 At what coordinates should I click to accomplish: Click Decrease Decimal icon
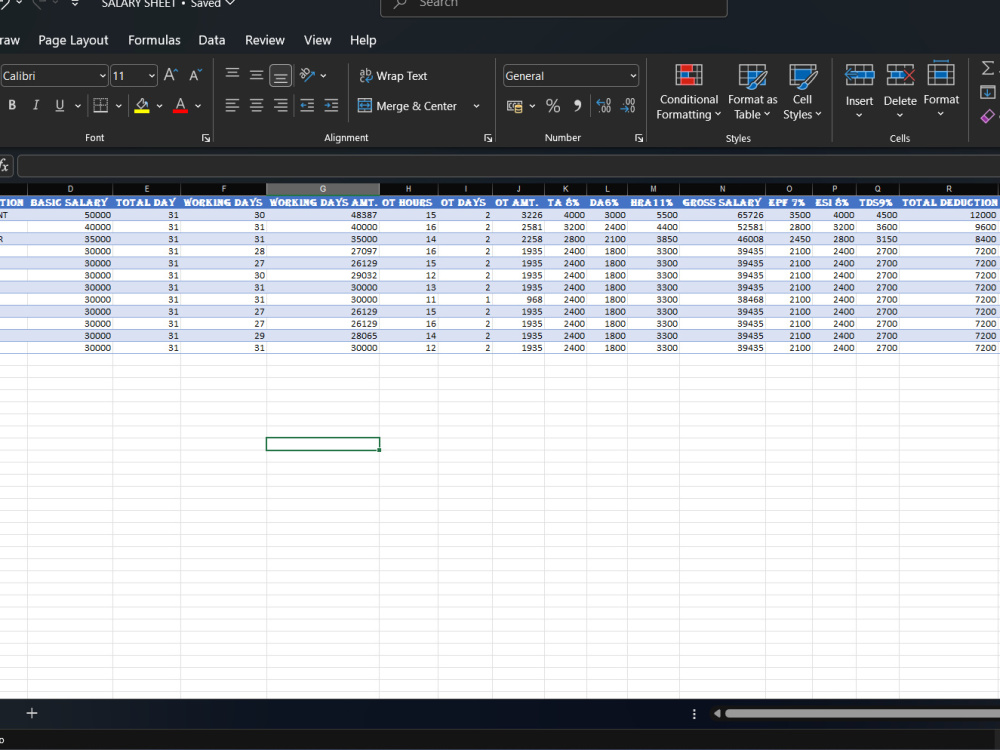click(x=628, y=106)
